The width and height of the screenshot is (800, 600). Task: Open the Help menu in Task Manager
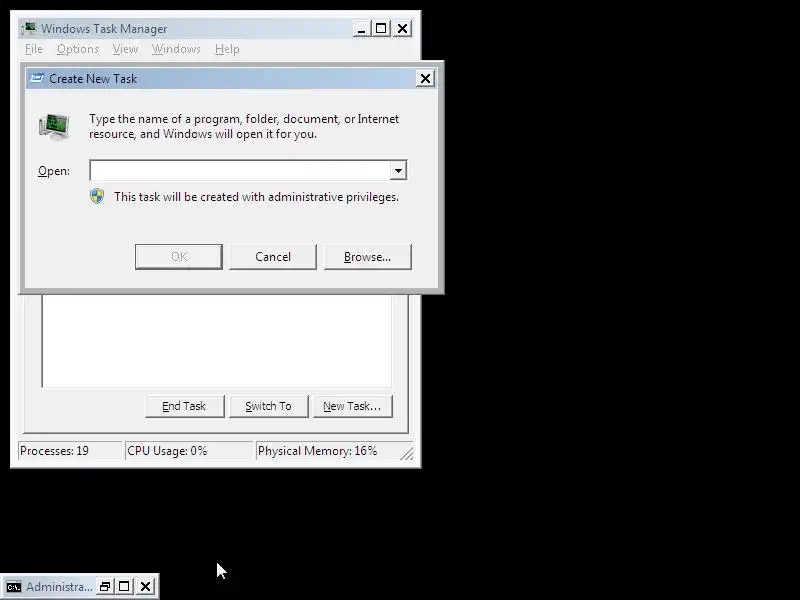tap(227, 49)
